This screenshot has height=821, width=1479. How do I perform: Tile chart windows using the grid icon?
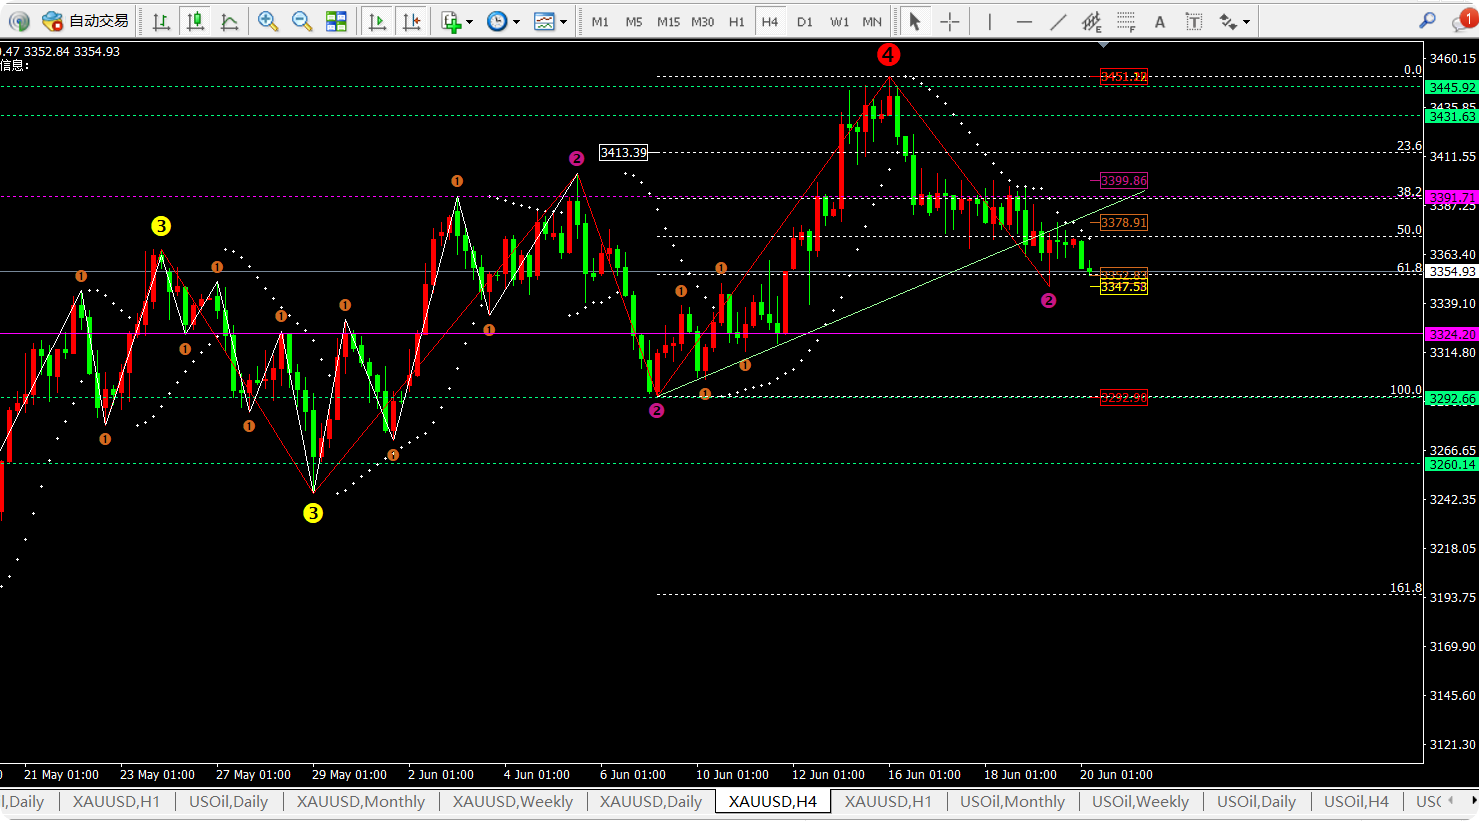[336, 21]
